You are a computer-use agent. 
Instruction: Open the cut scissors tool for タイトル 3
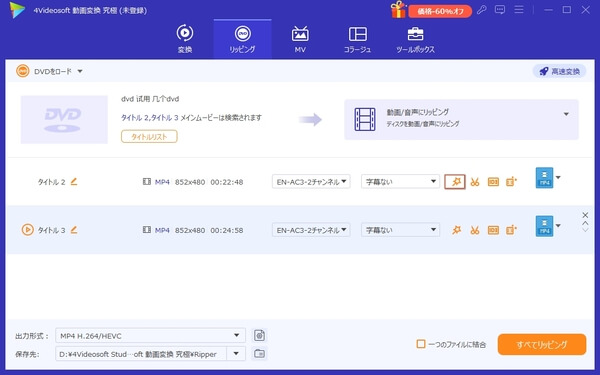[475, 230]
